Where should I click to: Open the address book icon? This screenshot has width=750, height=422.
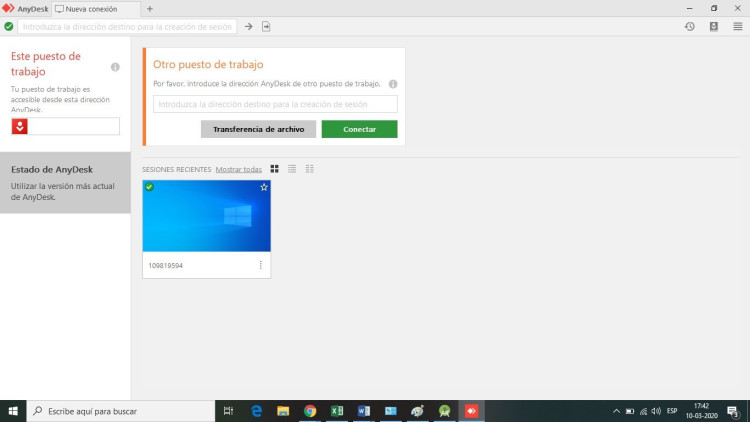714,27
